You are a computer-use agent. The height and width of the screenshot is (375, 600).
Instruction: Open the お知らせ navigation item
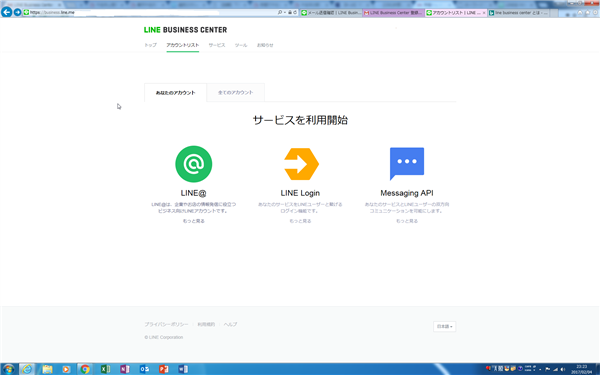coord(265,45)
